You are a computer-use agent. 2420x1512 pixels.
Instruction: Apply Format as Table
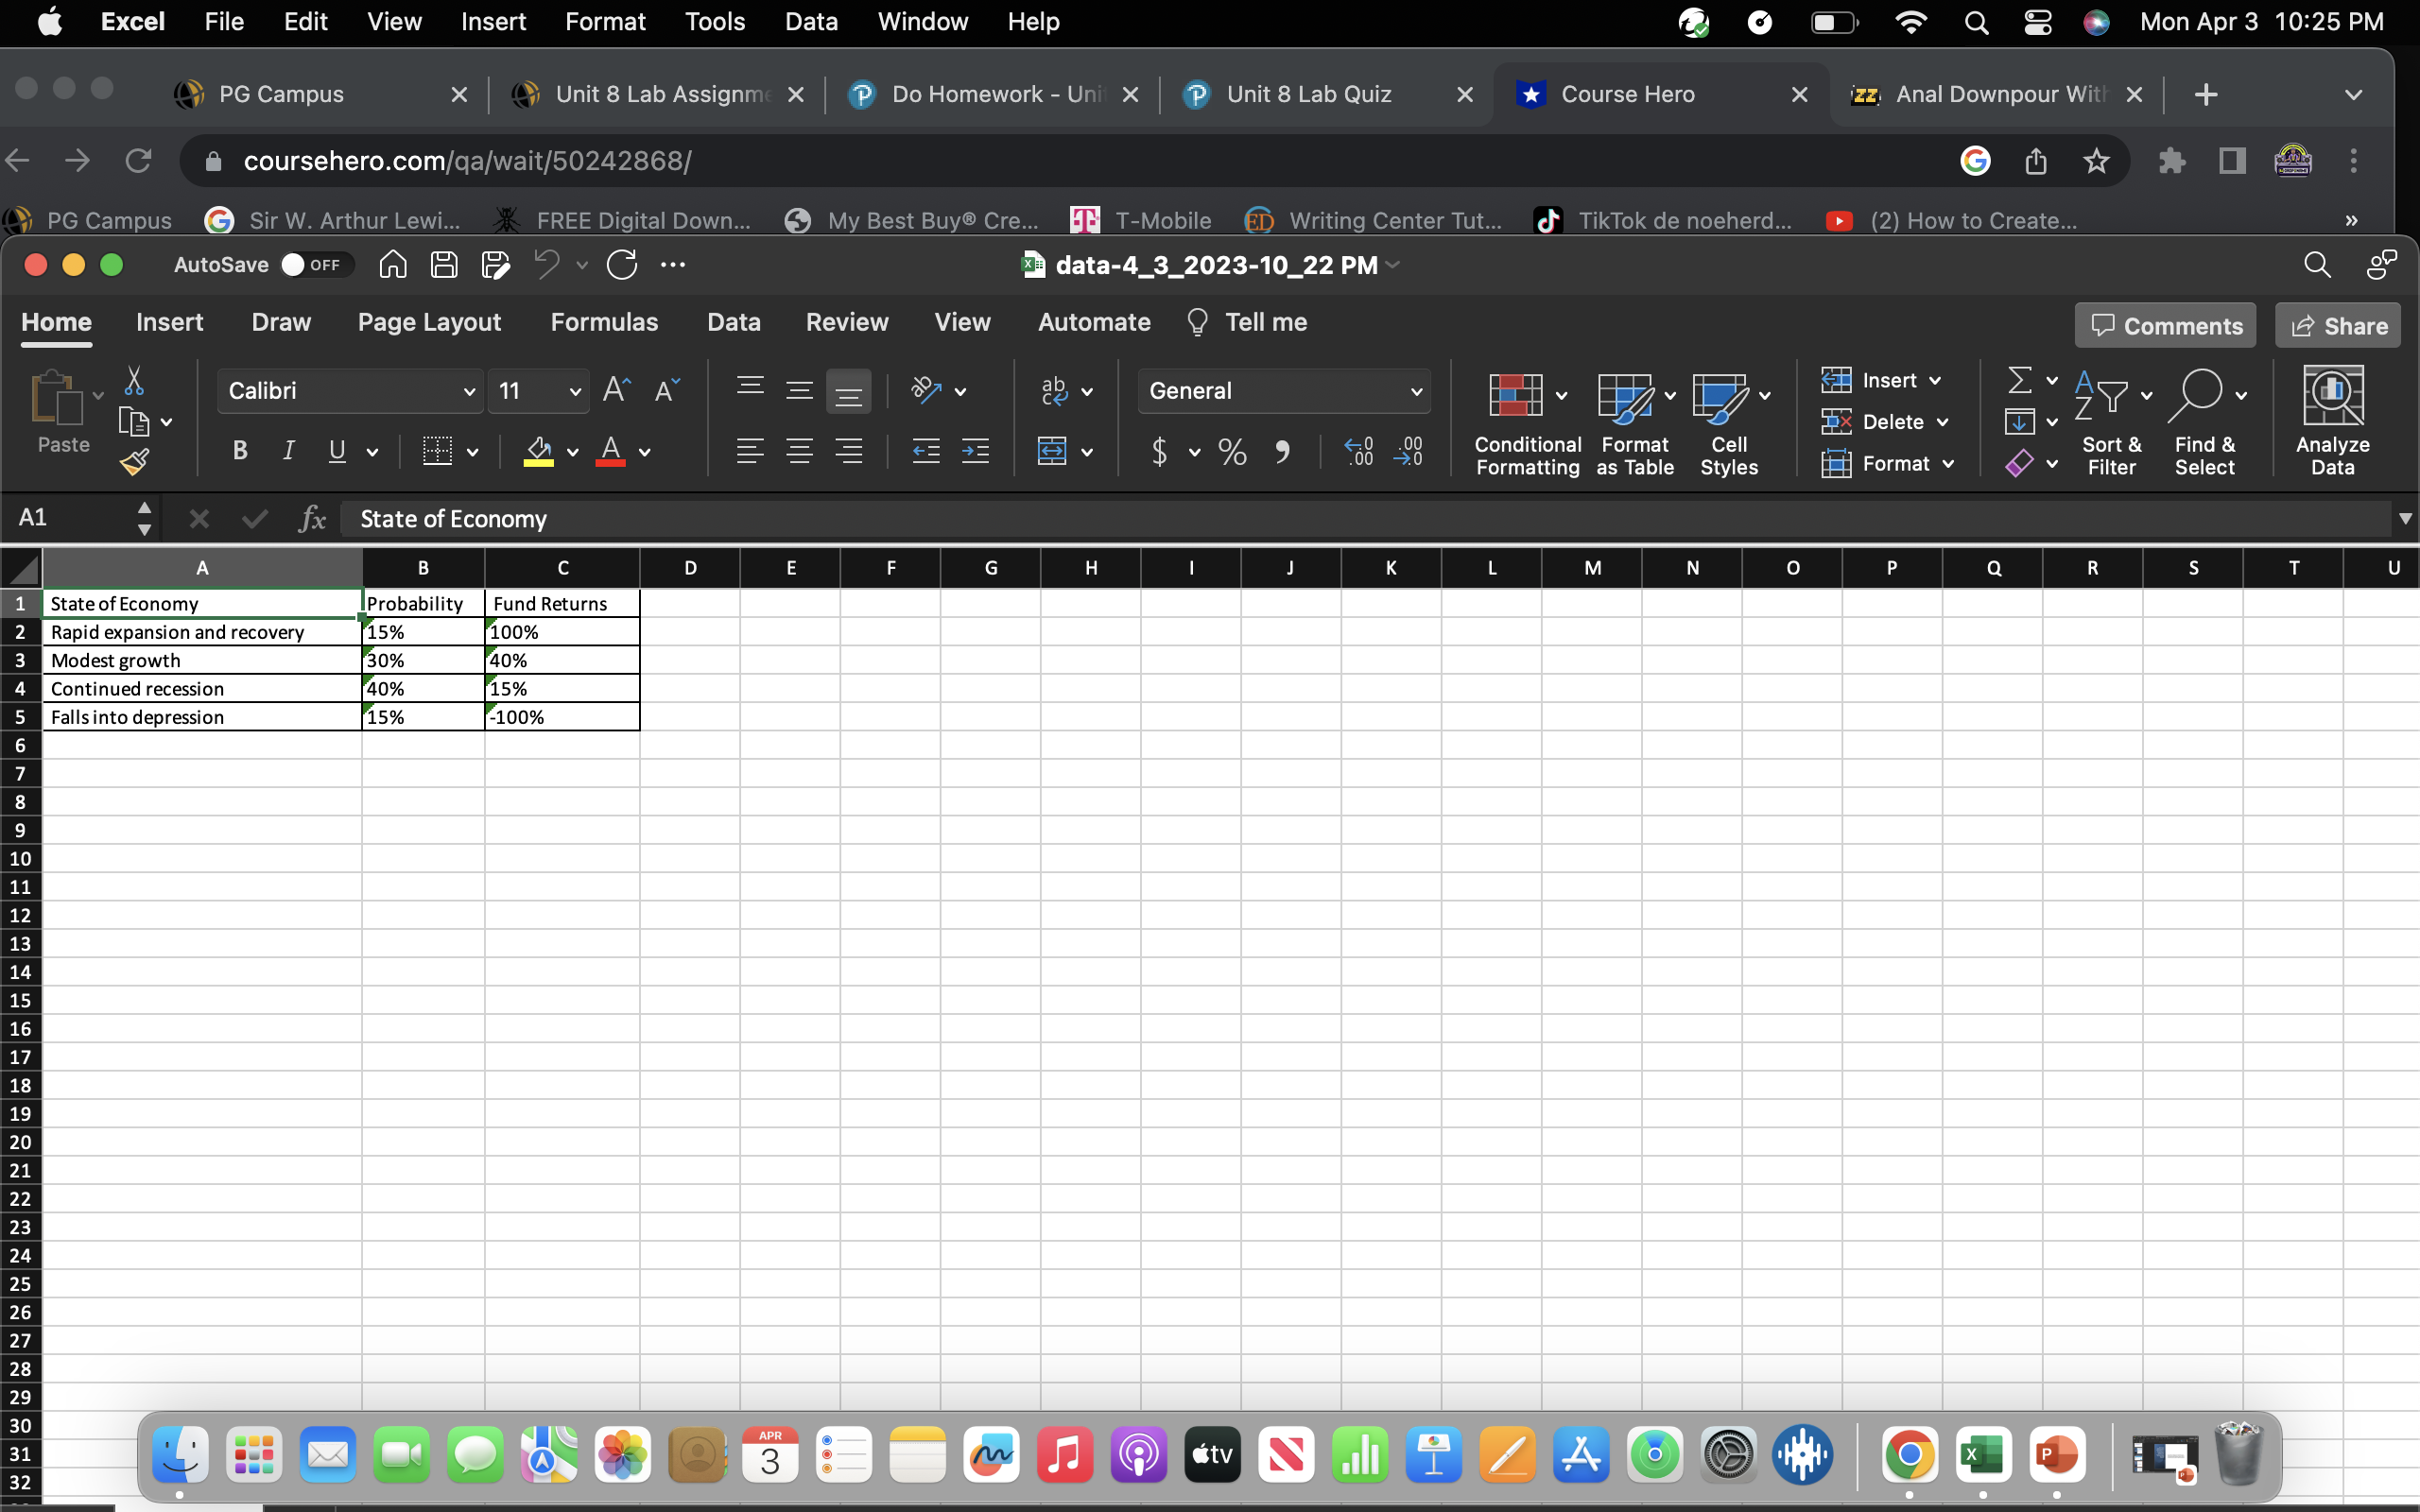(x=1632, y=418)
